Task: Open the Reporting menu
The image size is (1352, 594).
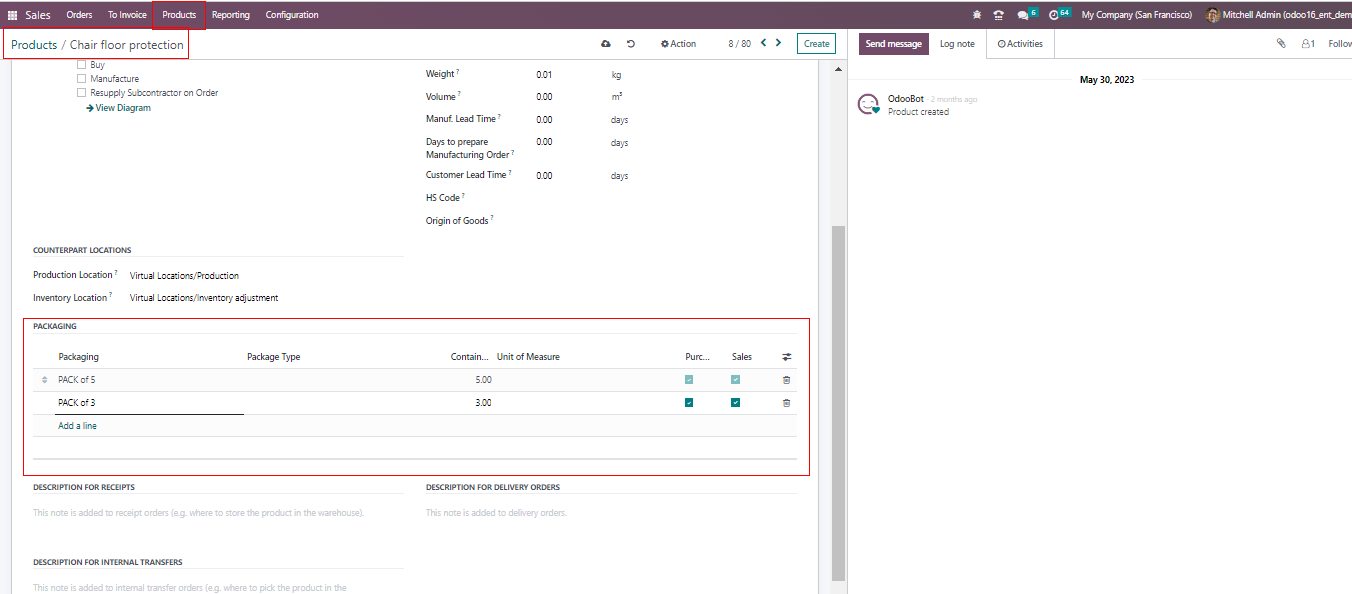Action: coord(231,15)
